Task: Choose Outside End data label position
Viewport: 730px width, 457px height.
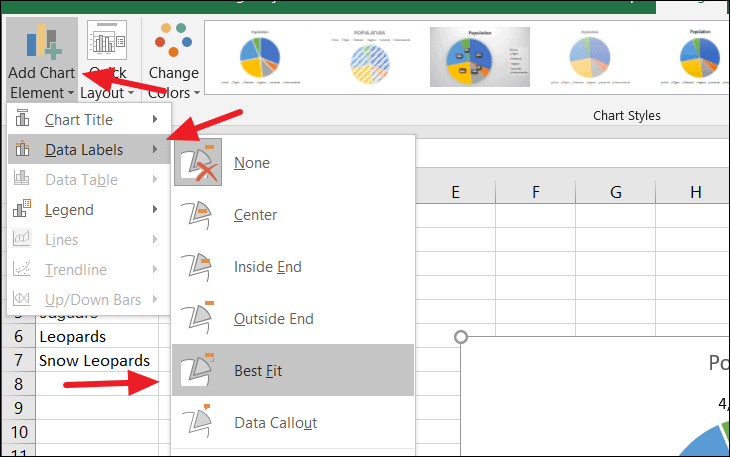Action: point(293,319)
